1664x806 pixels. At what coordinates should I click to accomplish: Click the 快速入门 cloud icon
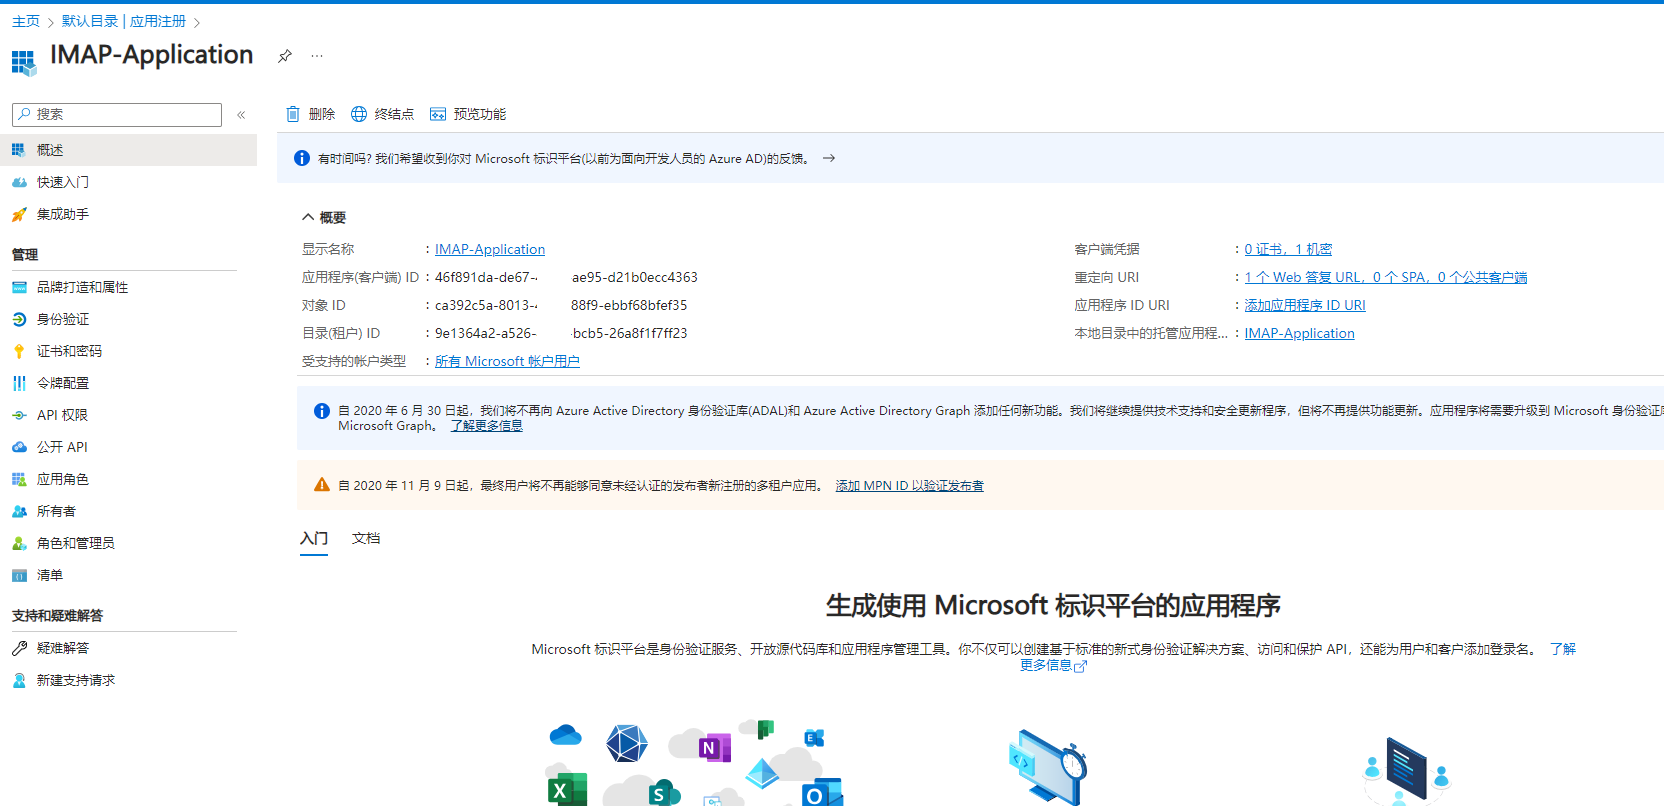coord(19,182)
